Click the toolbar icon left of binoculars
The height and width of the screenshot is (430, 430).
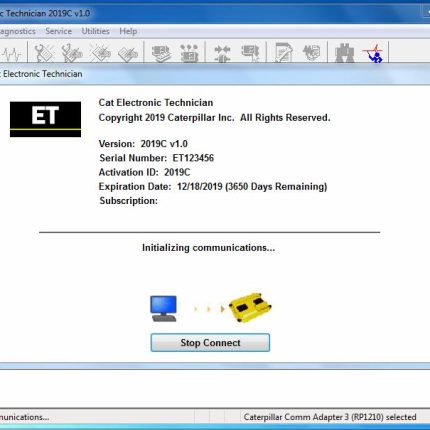pos(311,53)
